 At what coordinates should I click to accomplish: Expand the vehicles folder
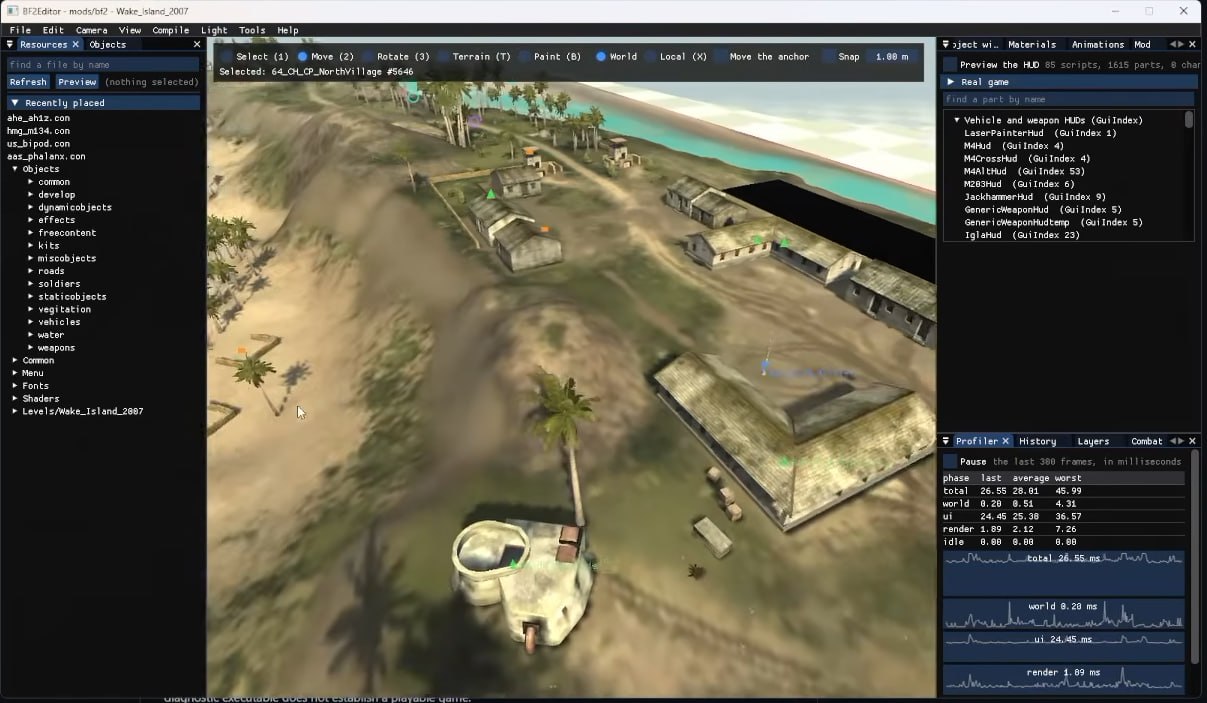pos(31,322)
